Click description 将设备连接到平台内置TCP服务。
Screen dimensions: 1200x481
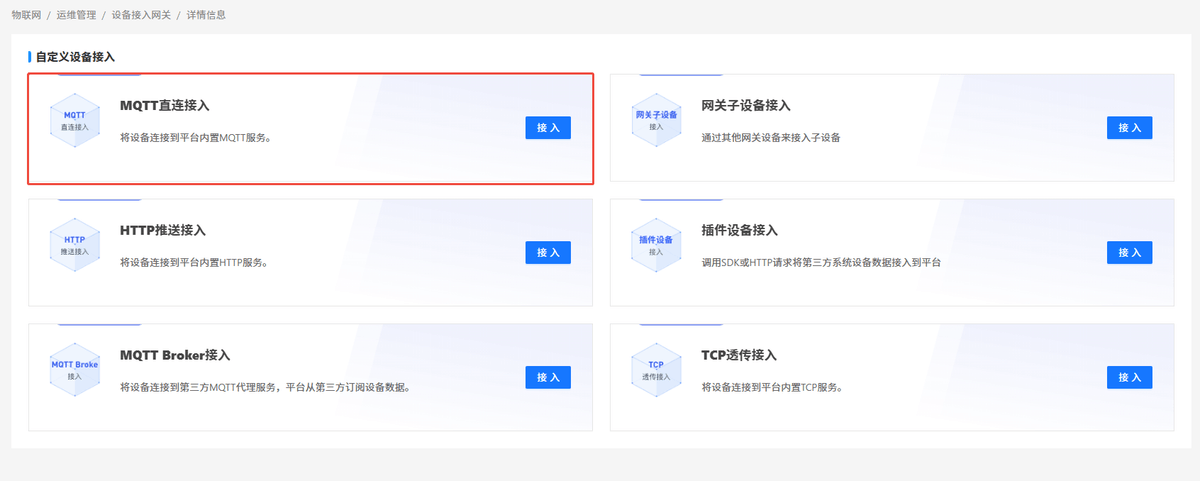coord(773,387)
